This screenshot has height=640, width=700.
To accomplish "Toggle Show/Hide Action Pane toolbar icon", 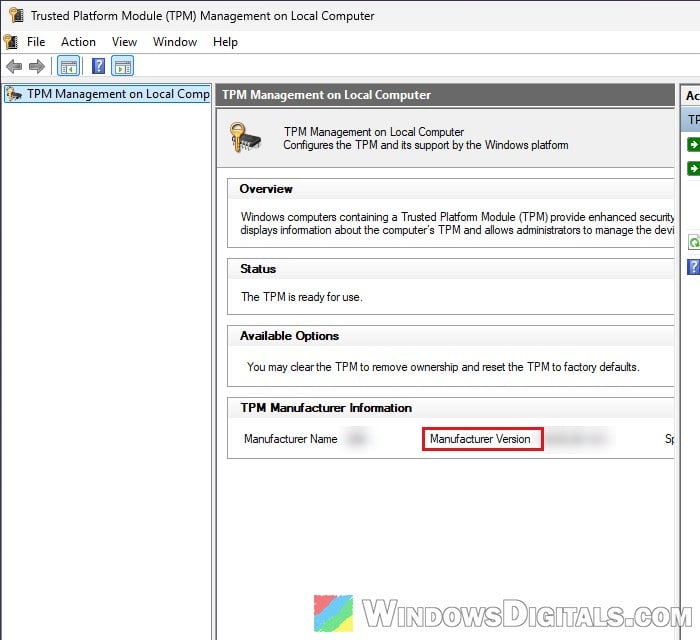I will (122, 67).
